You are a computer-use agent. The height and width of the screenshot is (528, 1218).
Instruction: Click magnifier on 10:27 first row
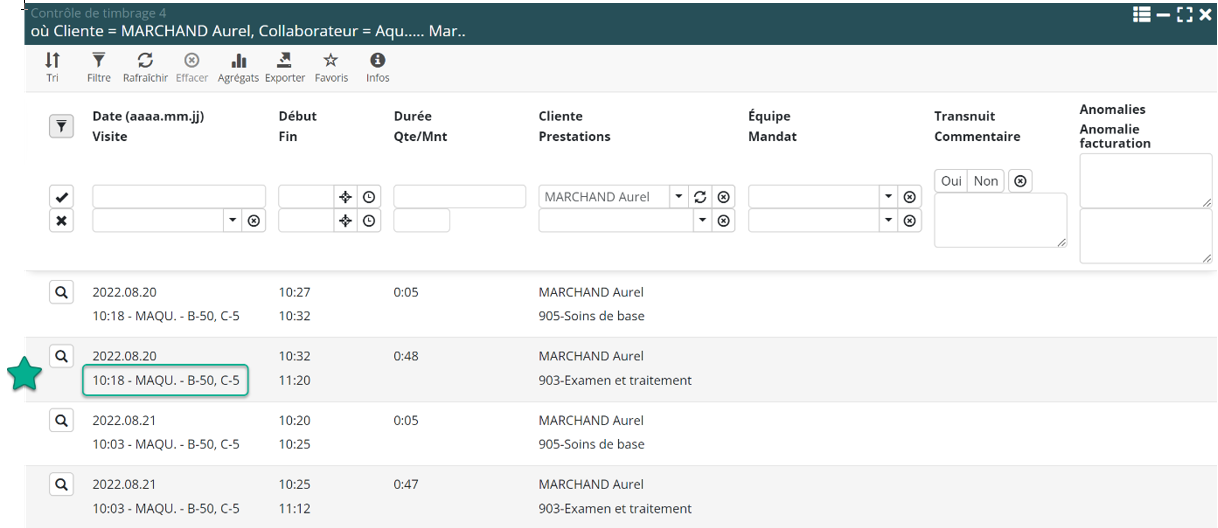point(62,292)
